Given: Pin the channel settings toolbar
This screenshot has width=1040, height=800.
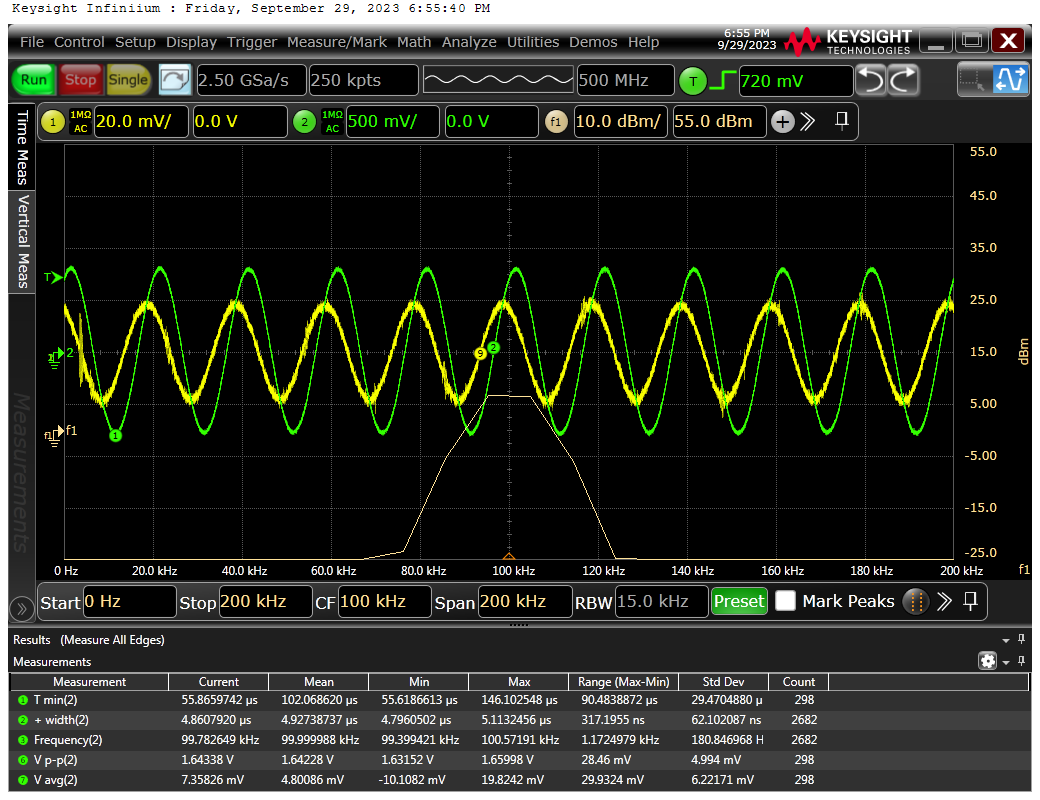Looking at the screenshot, I should tap(842, 121).
